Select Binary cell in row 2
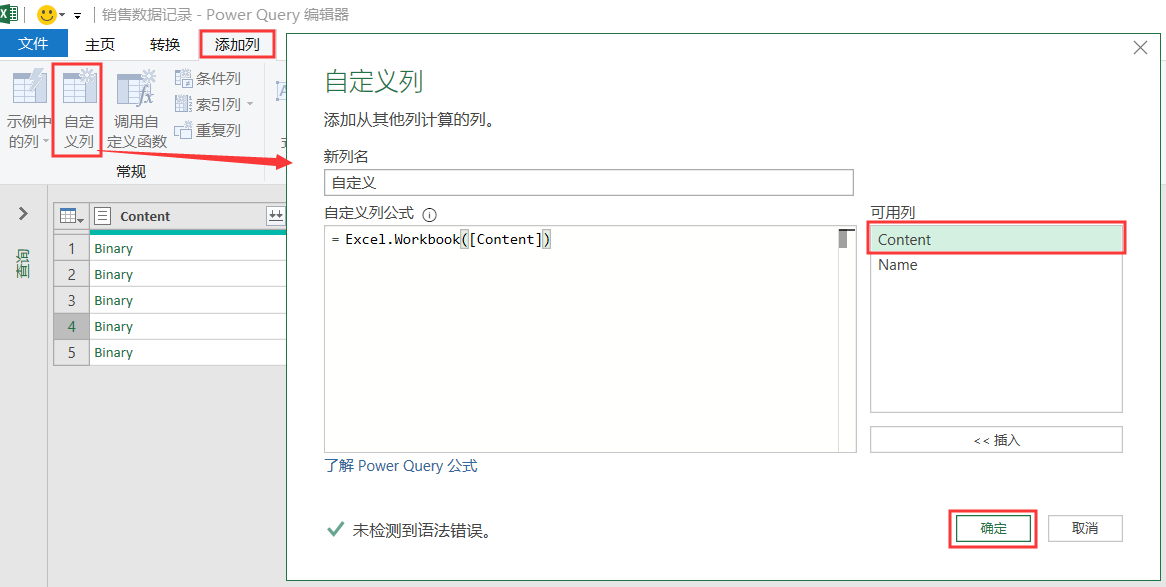The height and width of the screenshot is (587, 1166). point(187,275)
